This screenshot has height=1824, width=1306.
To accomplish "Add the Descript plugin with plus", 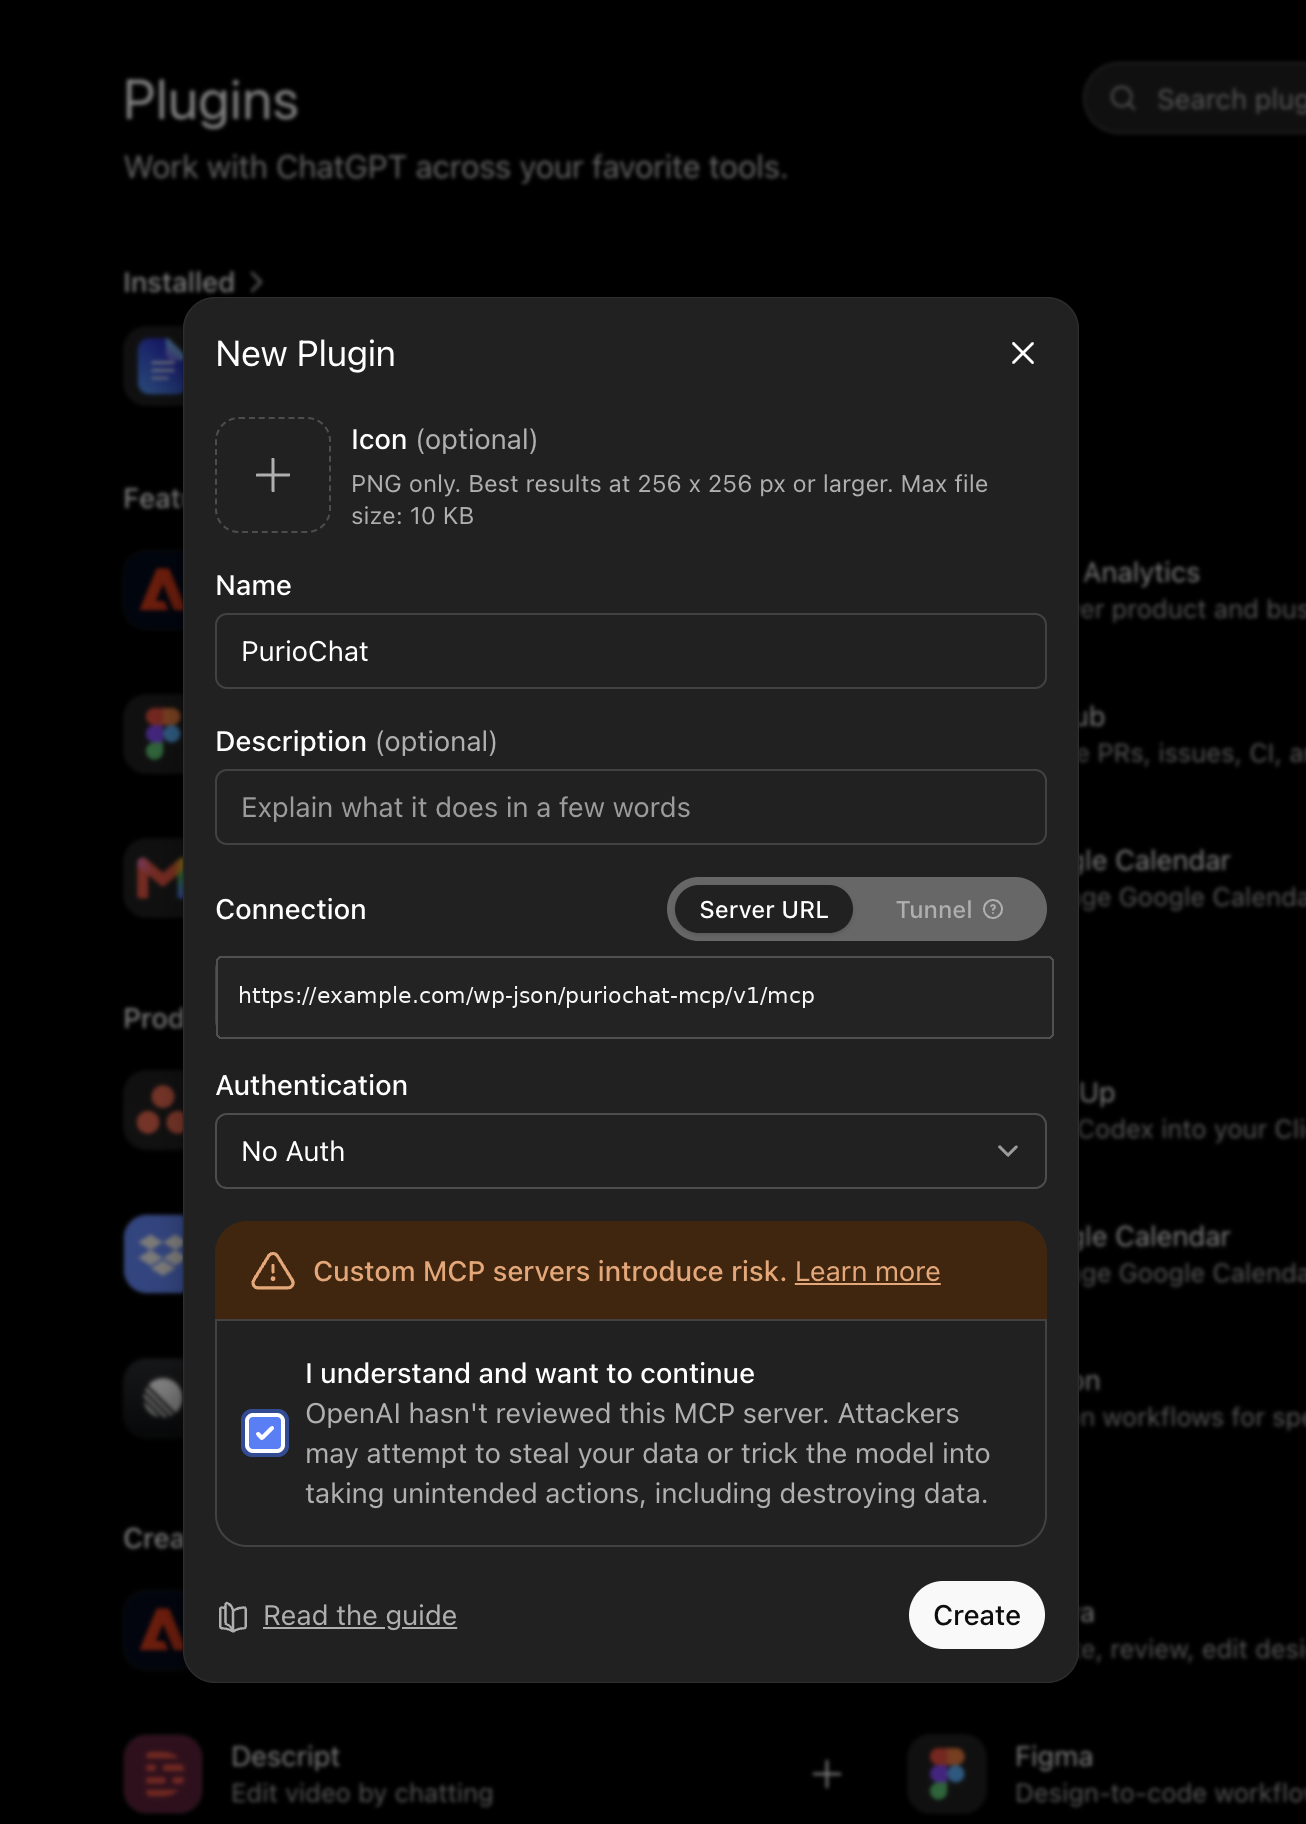I will click(x=827, y=1774).
